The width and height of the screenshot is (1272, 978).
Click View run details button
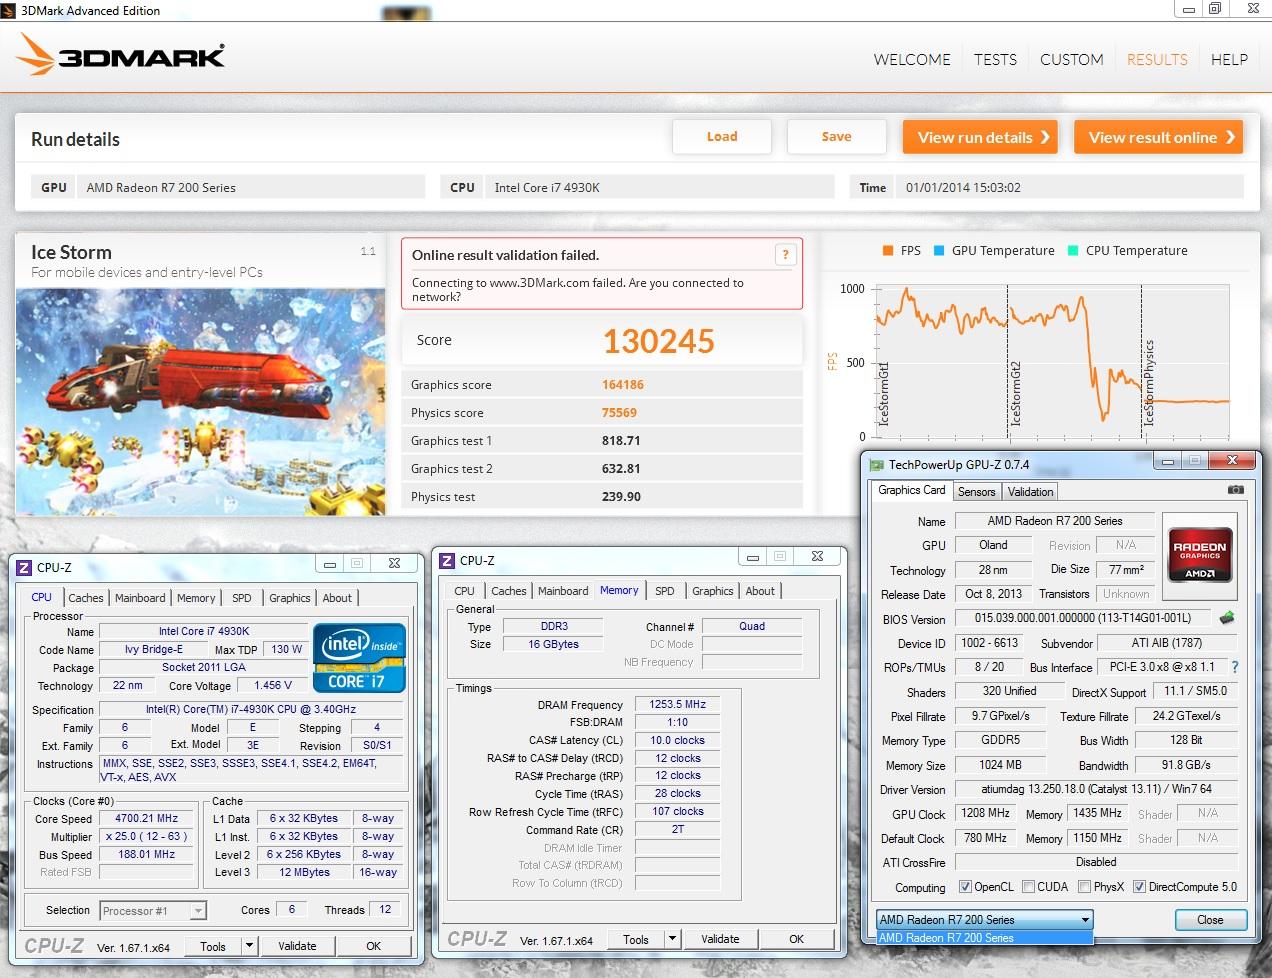982,137
